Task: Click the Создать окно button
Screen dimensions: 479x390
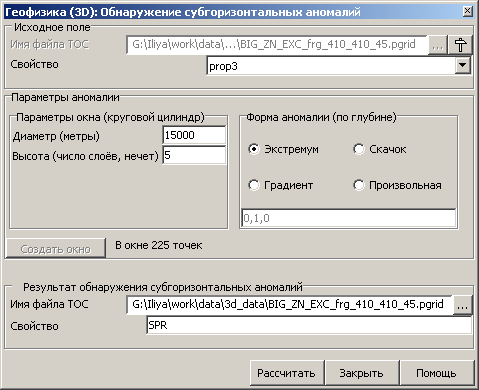Action: [56, 249]
